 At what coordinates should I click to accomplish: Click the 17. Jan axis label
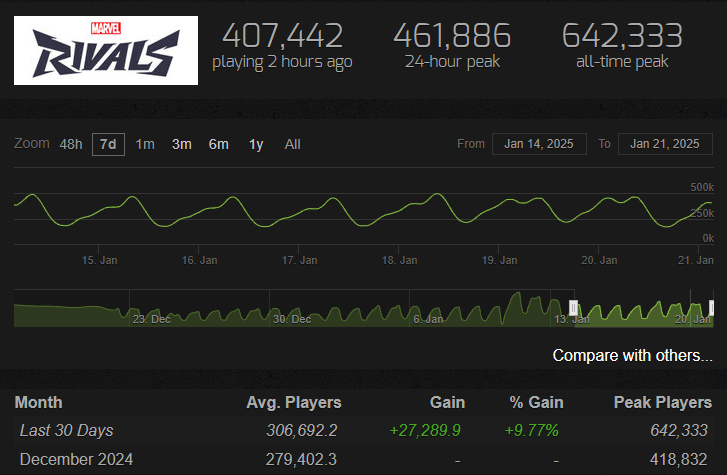pyautogui.click(x=300, y=260)
